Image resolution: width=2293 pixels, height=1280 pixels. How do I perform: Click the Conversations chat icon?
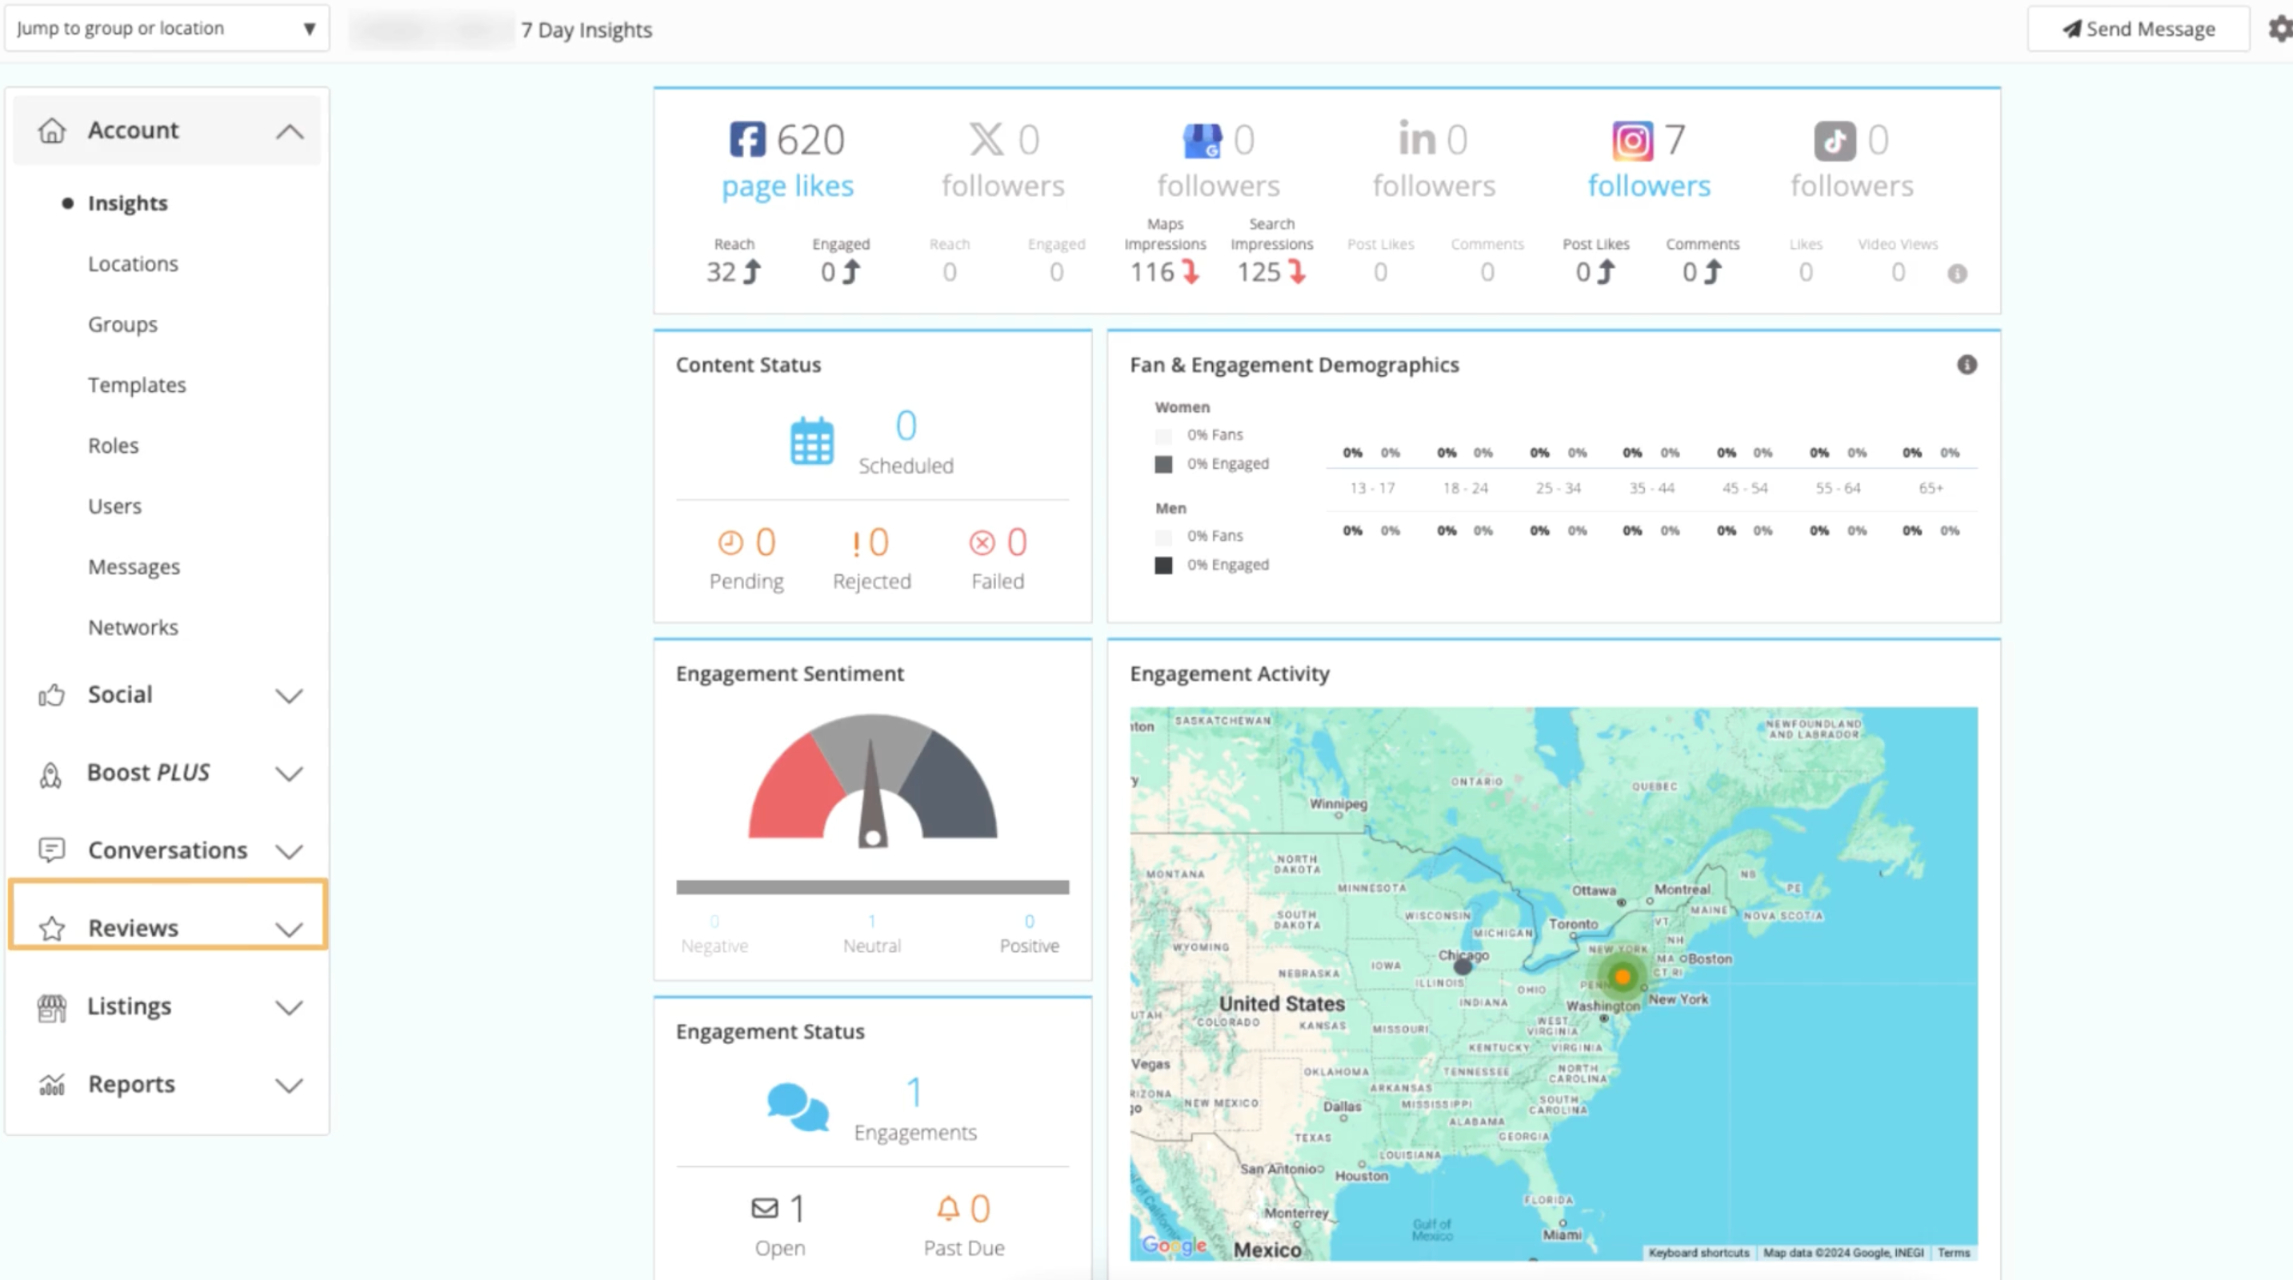[x=52, y=850]
